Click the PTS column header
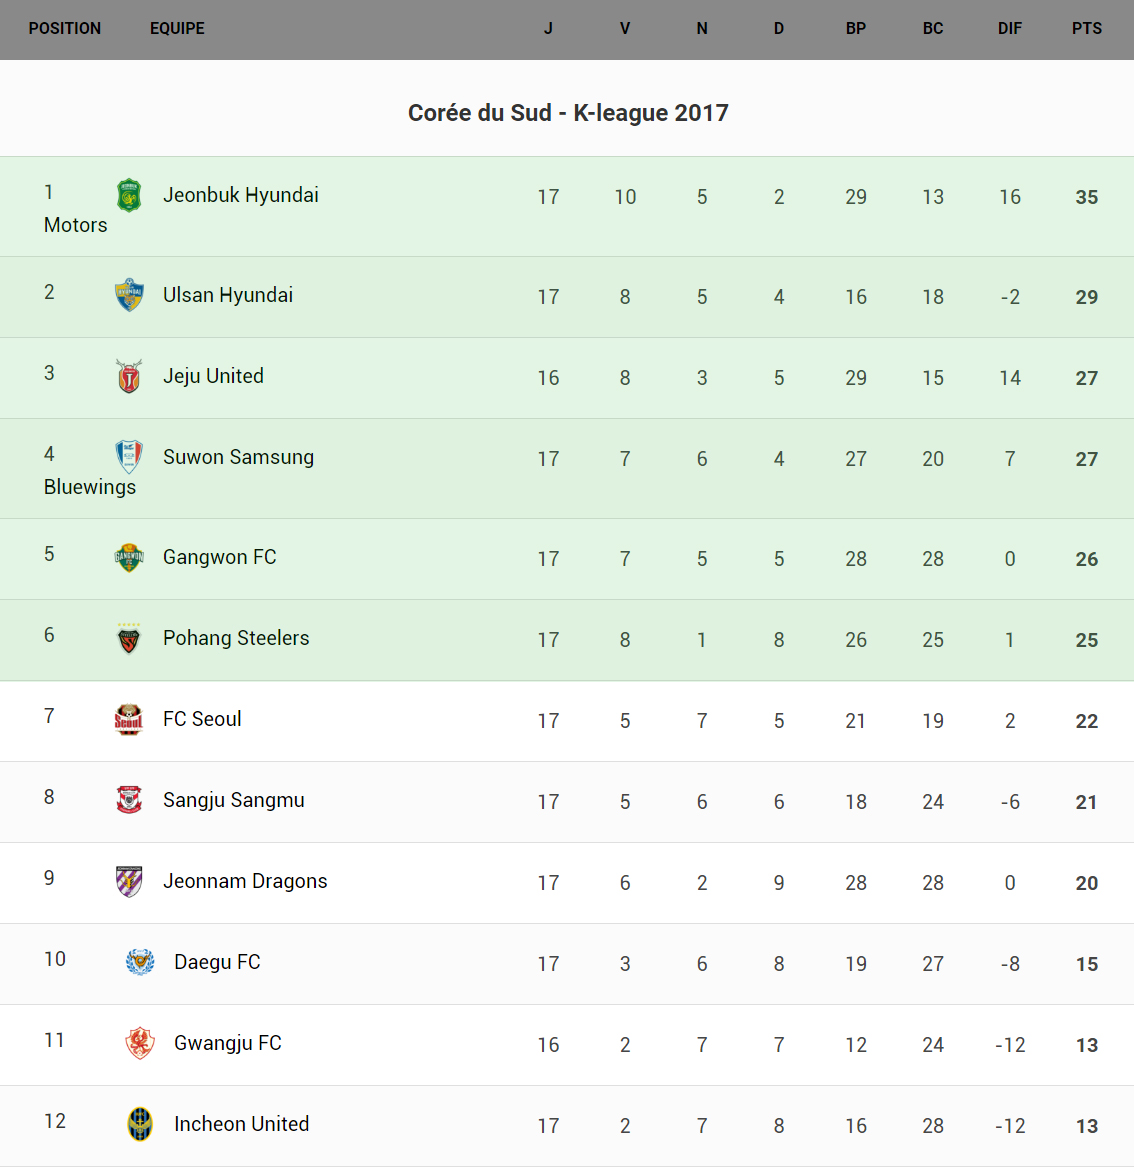The width and height of the screenshot is (1134, 1170). click(x=1086, y=29)
